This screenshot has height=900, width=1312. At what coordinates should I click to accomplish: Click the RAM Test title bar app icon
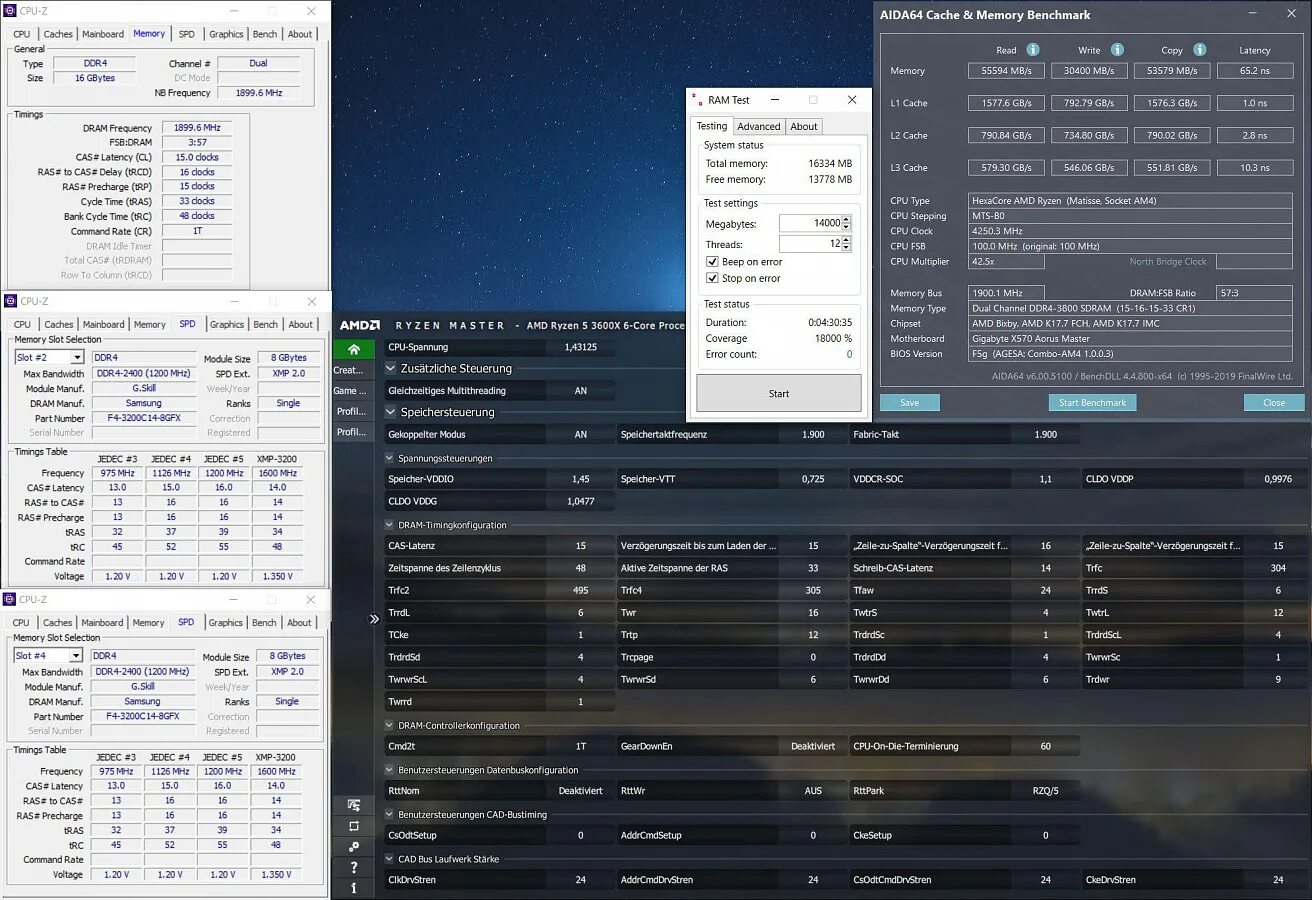pos(696,100)
